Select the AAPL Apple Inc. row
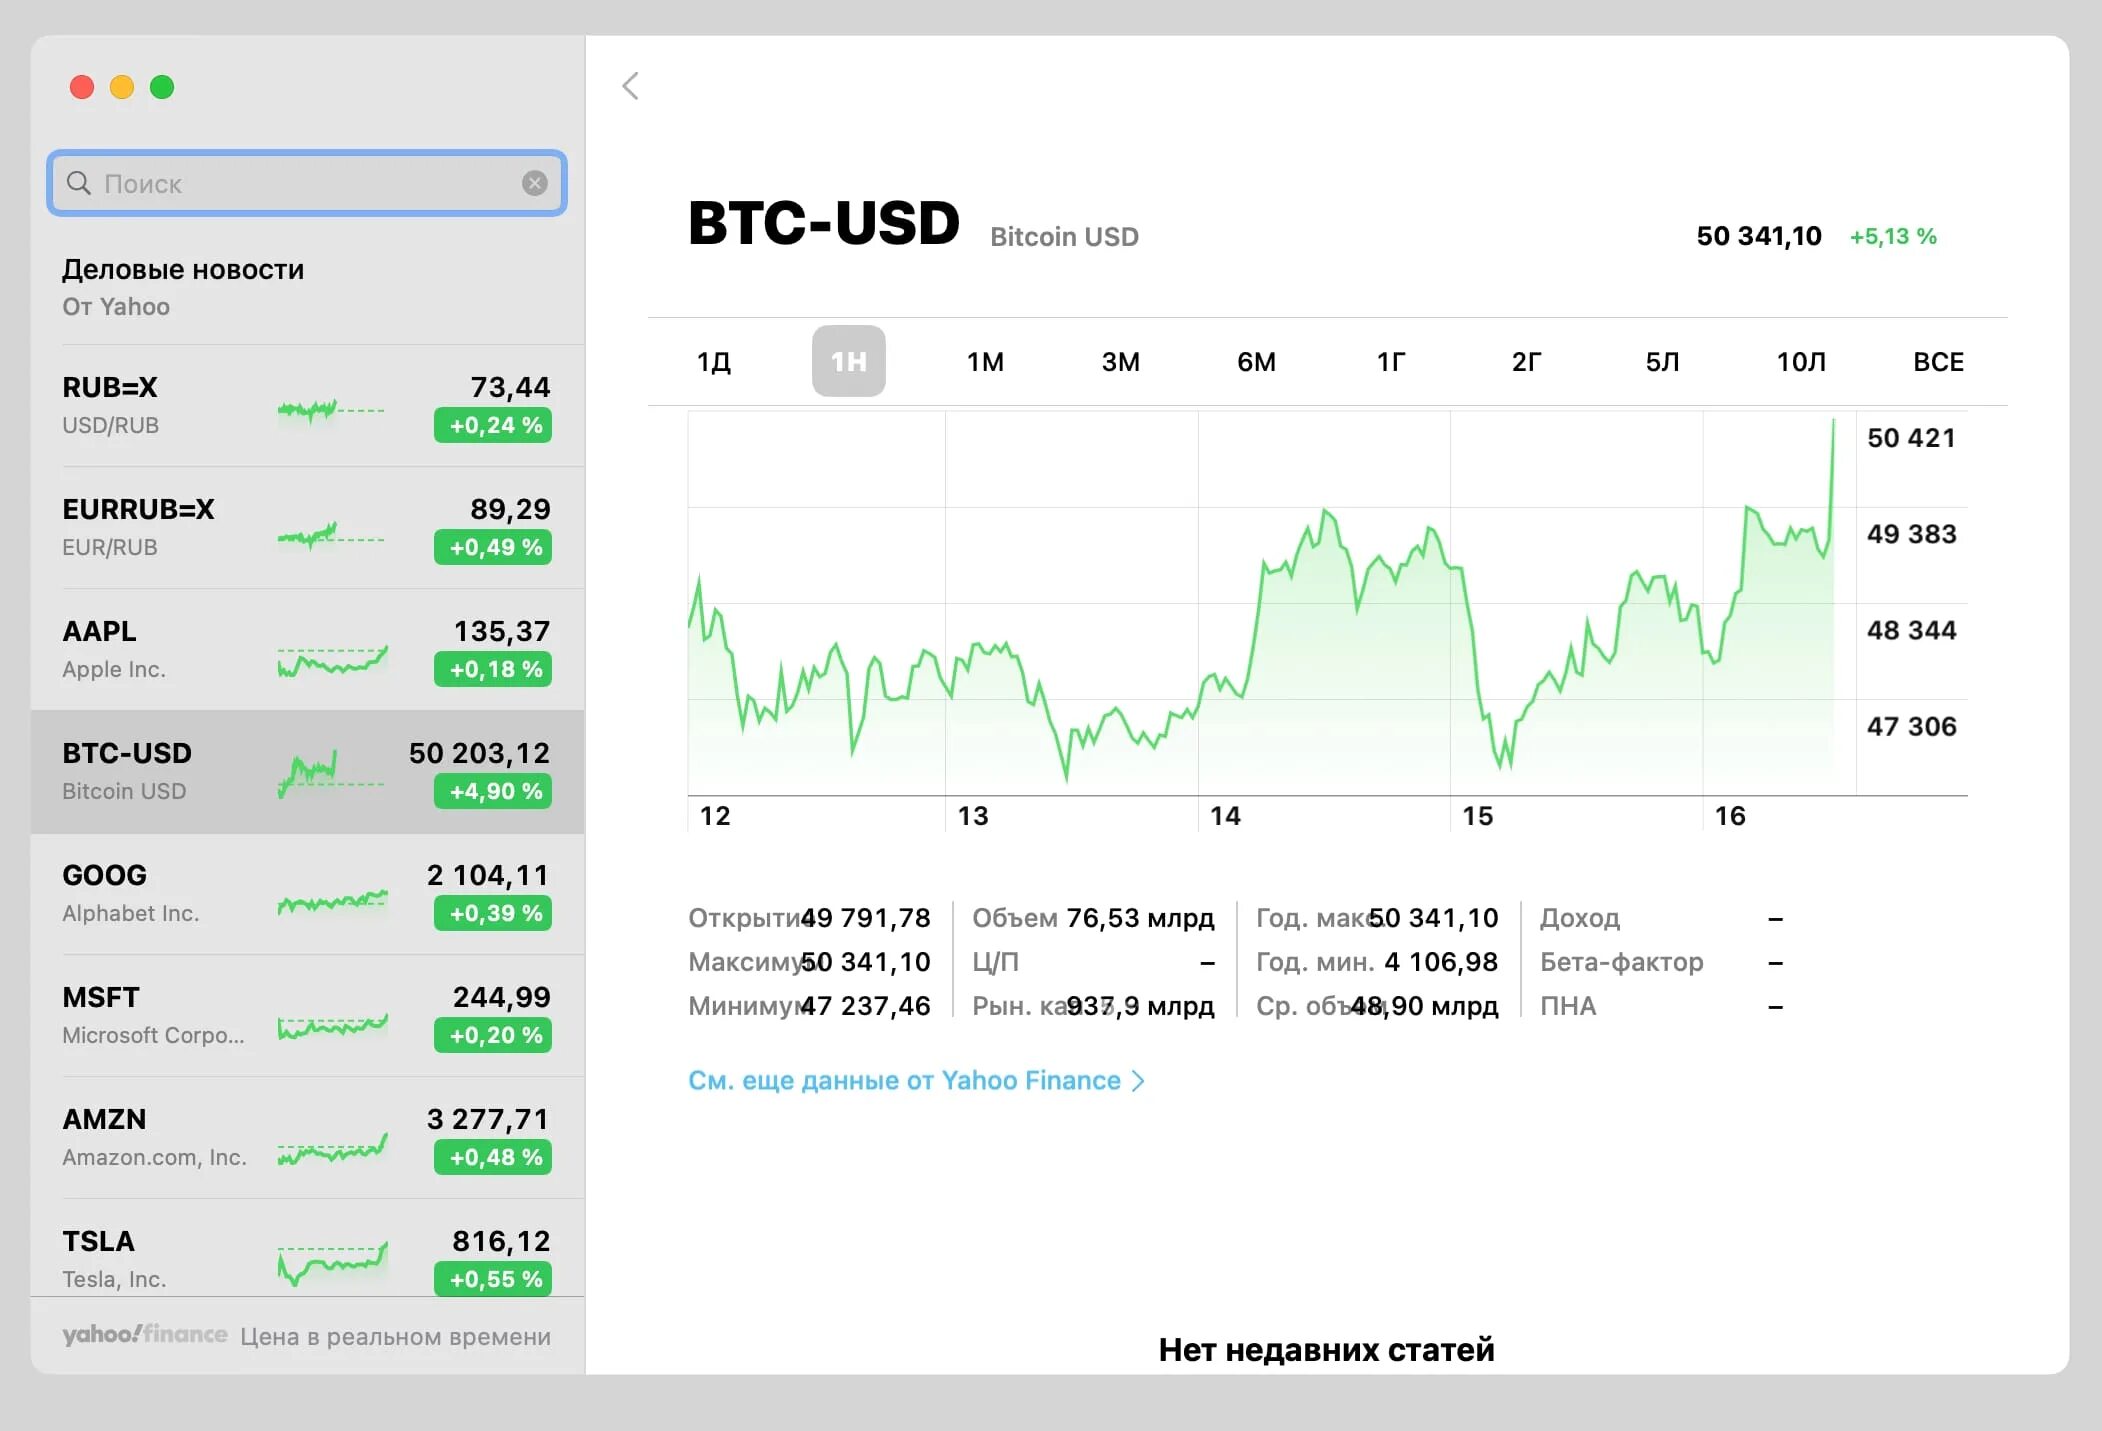Screen dimensions: 2102x1431 click(x=307, y=650)
